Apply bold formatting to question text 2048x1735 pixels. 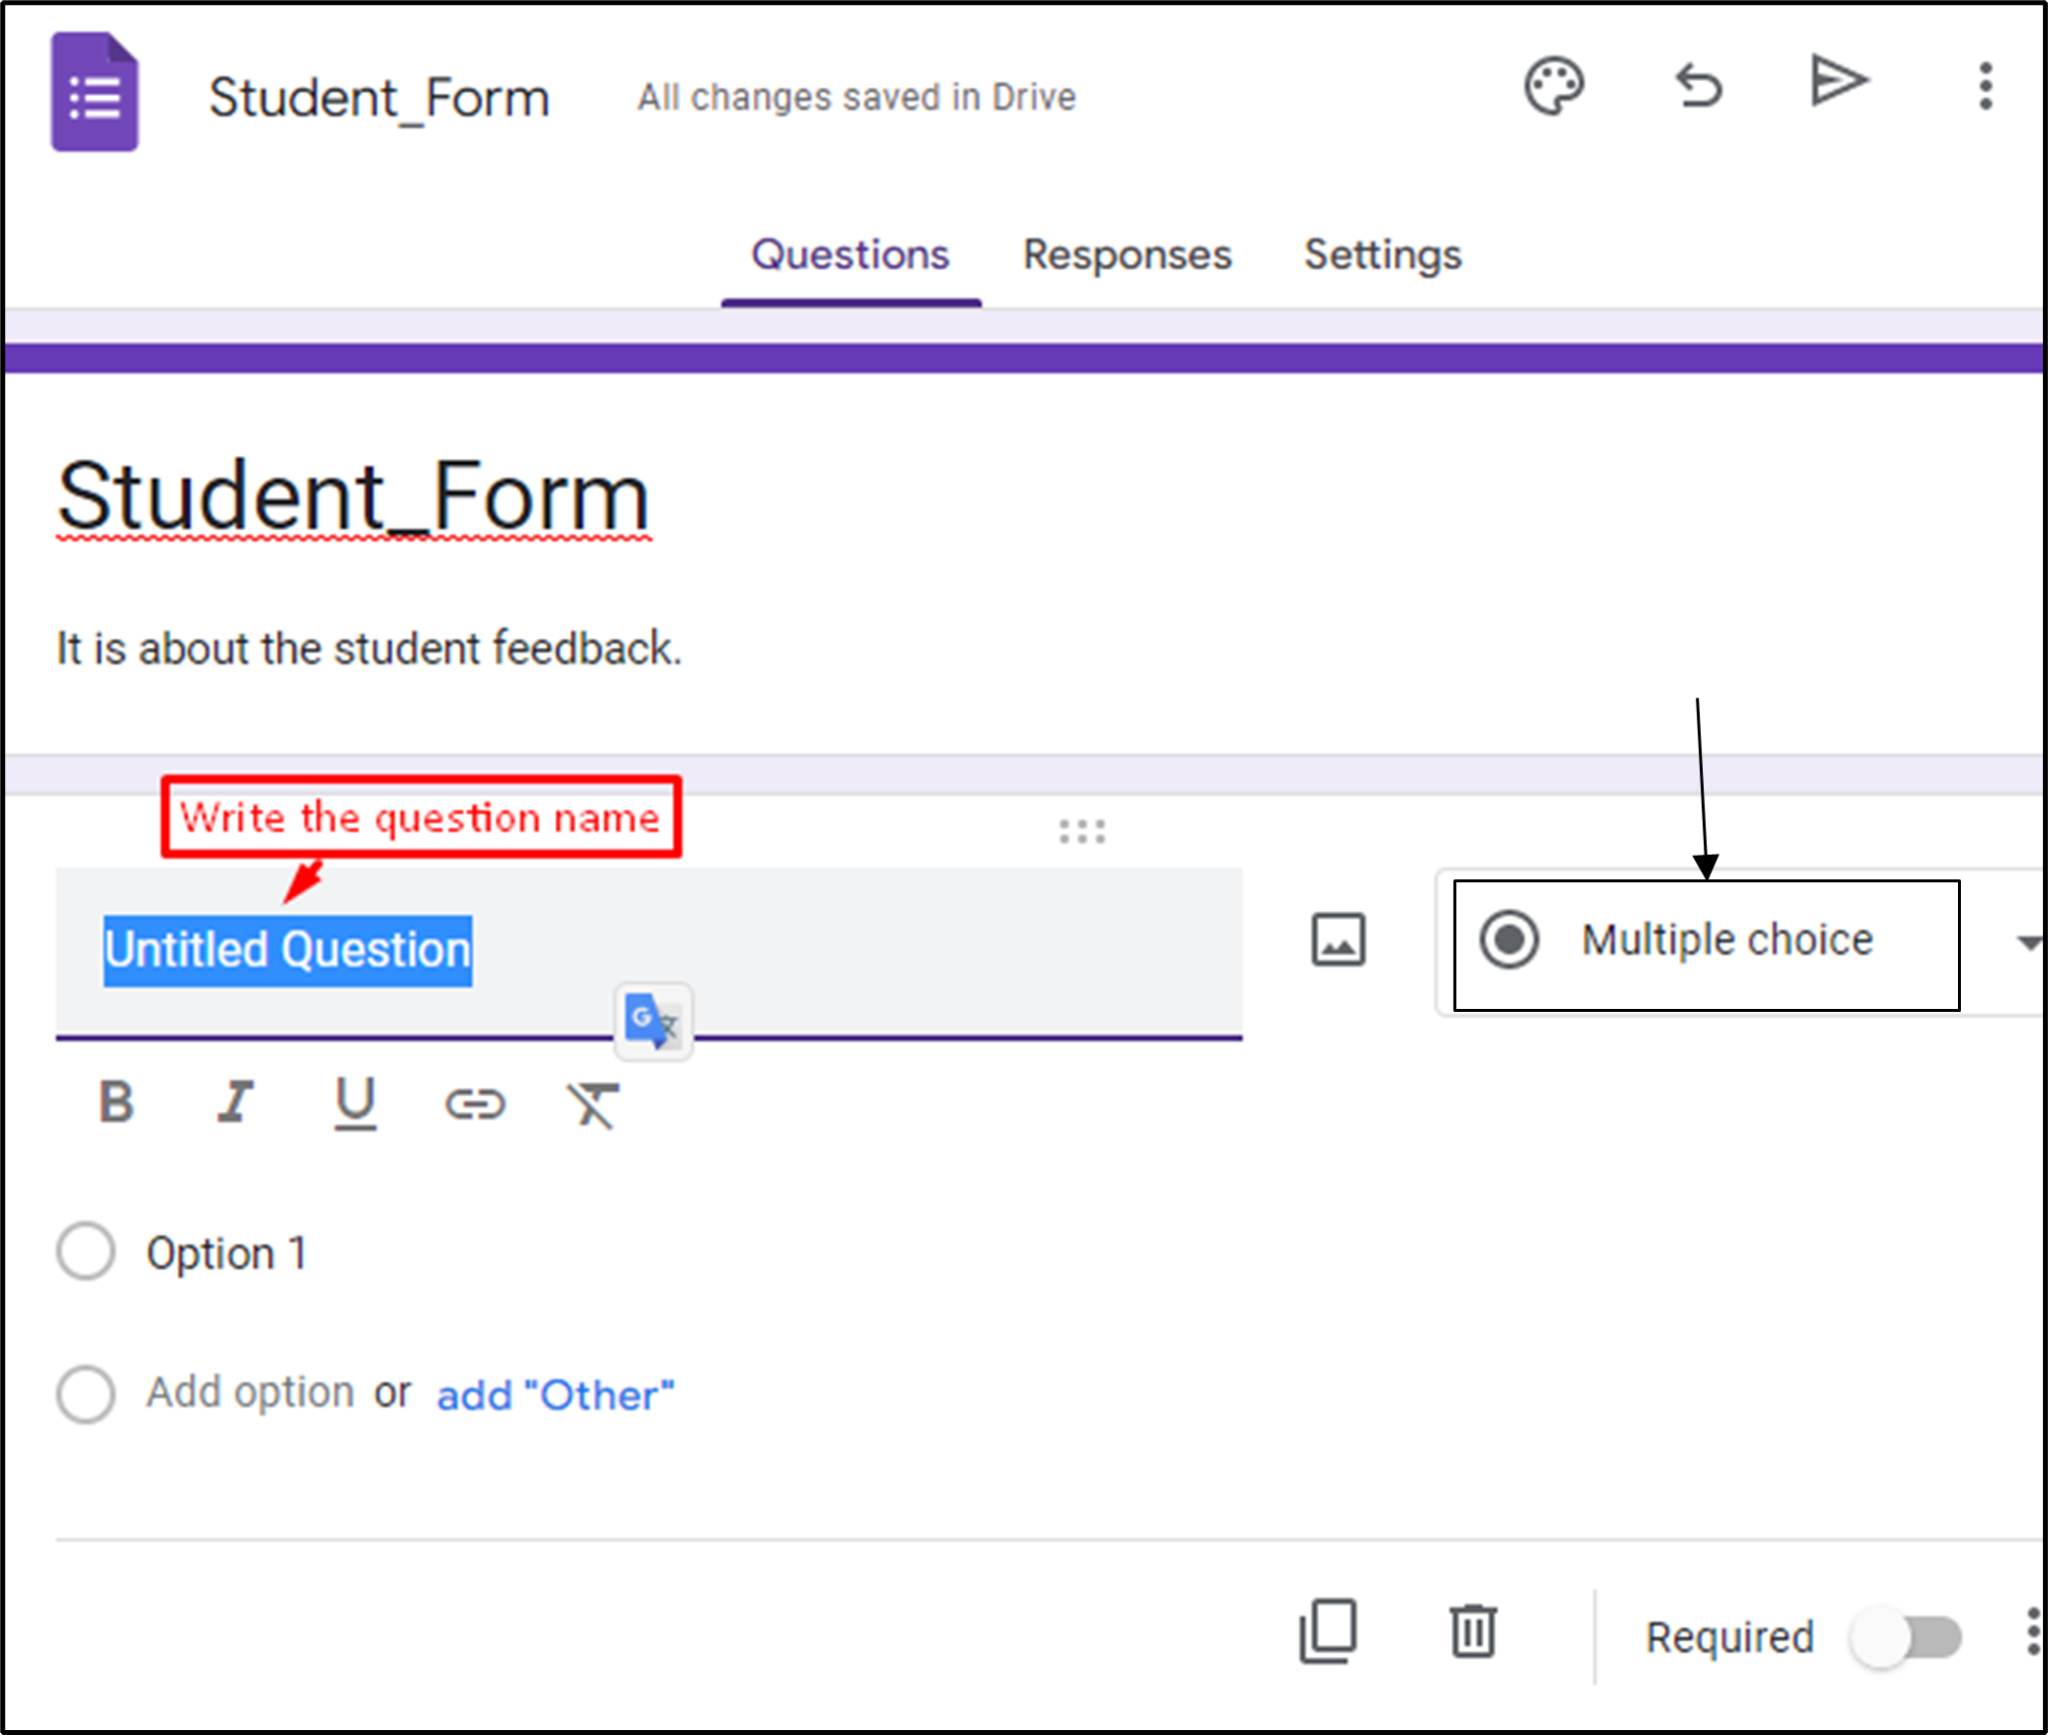(116, 1103)
